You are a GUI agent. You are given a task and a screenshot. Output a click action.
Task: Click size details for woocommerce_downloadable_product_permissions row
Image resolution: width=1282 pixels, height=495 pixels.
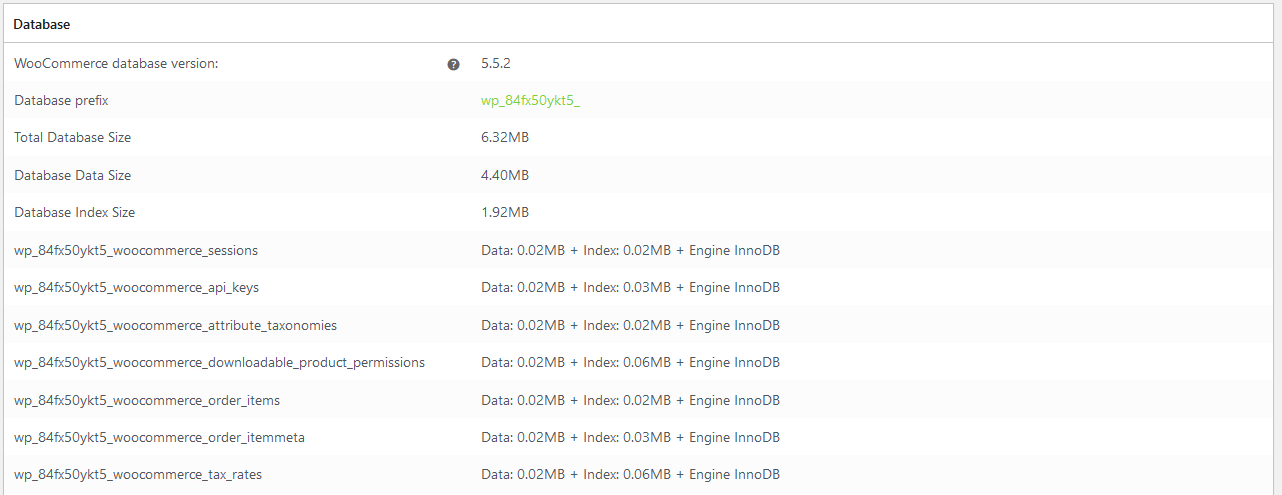[x=630, y=362]
